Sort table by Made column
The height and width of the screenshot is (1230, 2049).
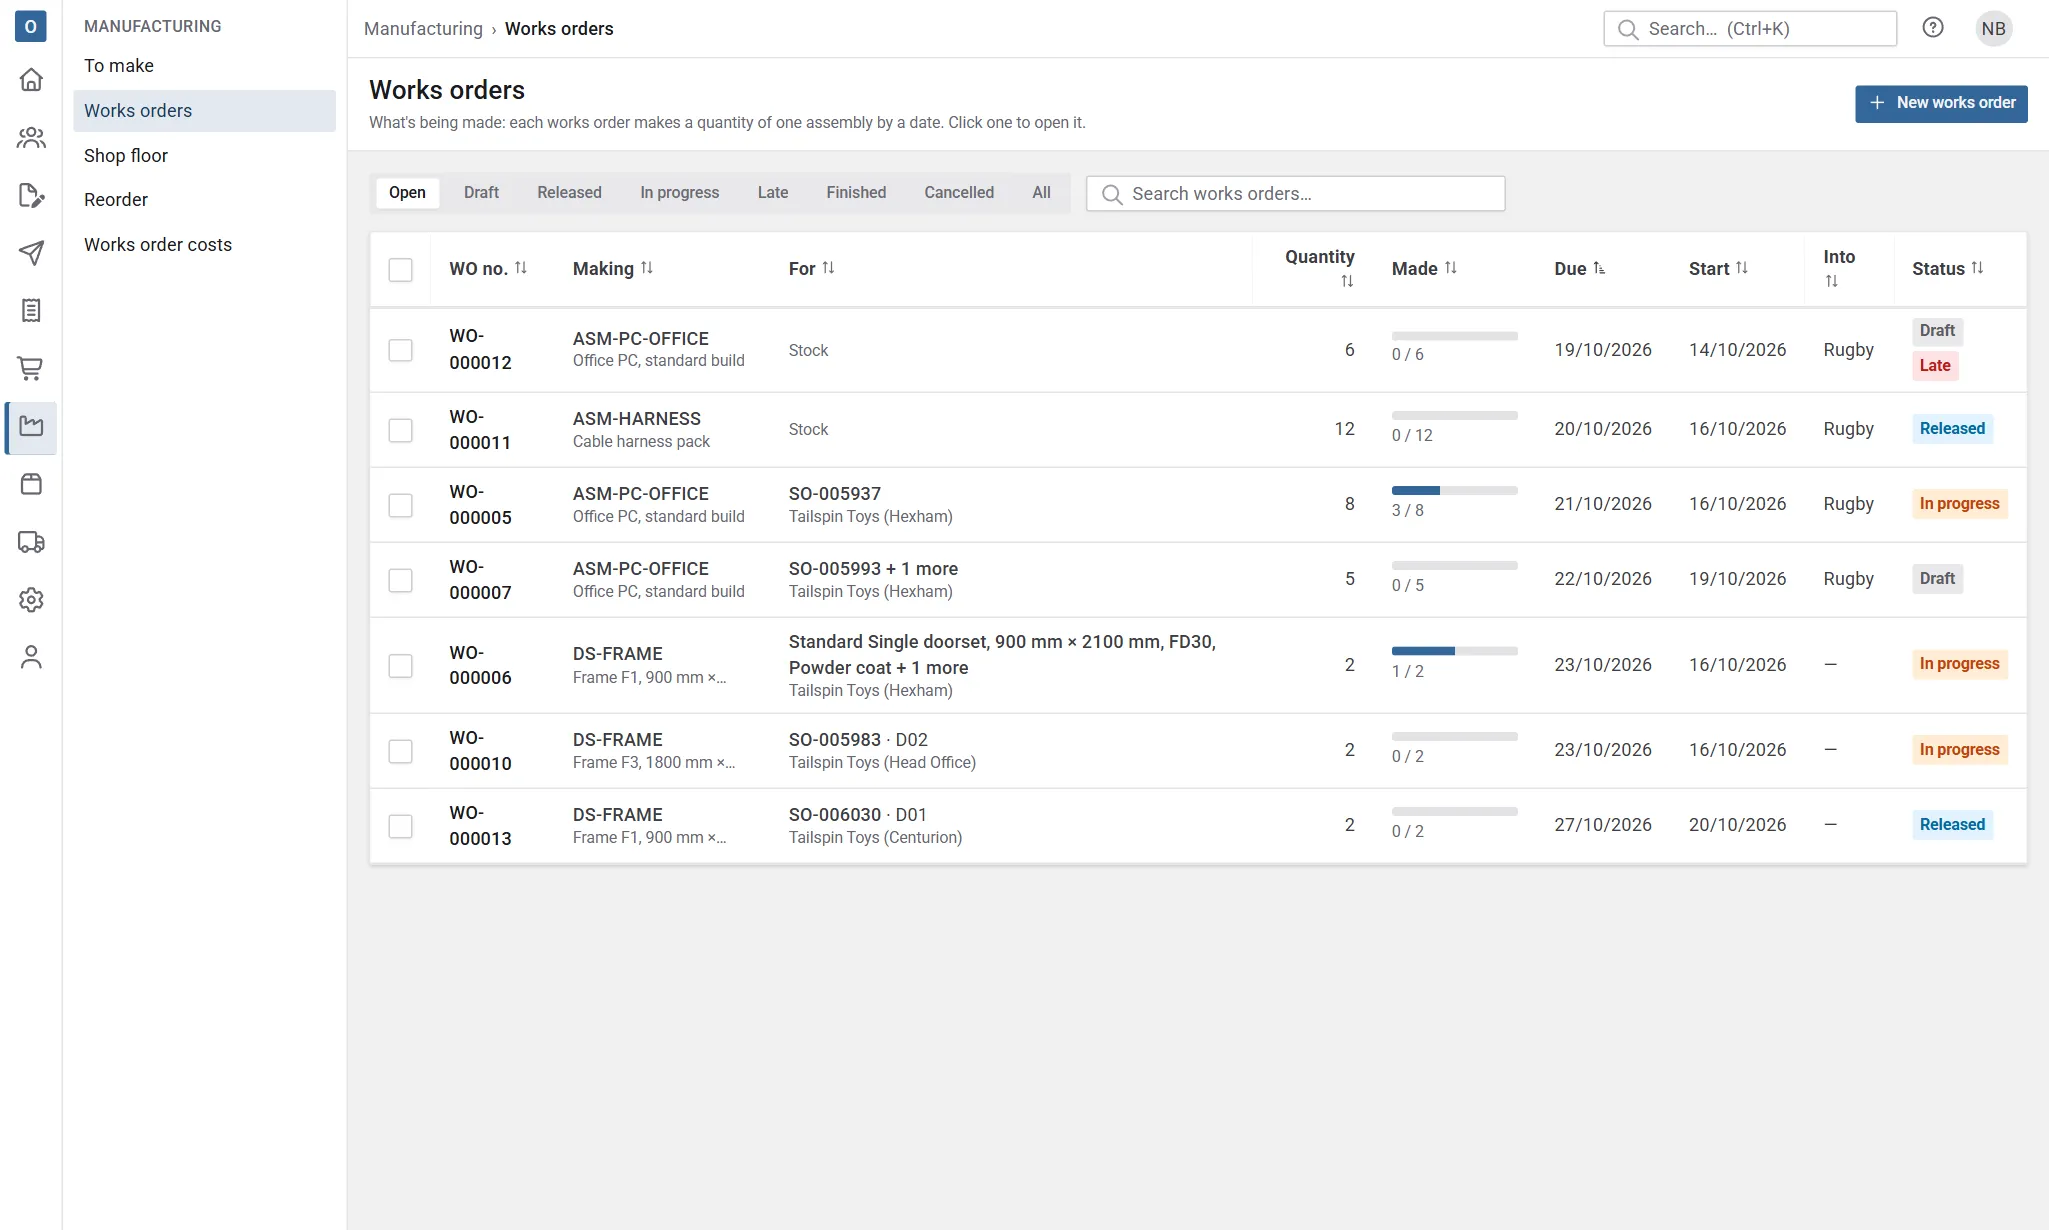(1424, 268)
